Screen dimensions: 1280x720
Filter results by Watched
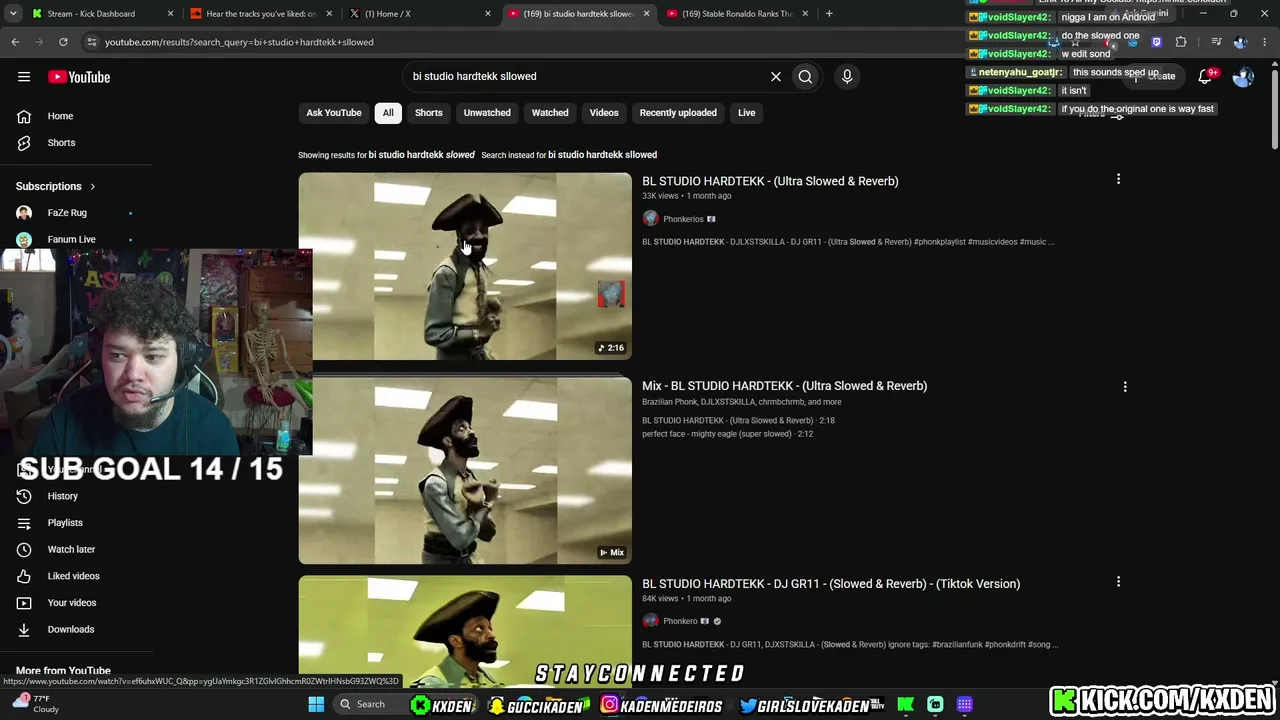click(550, 113)
